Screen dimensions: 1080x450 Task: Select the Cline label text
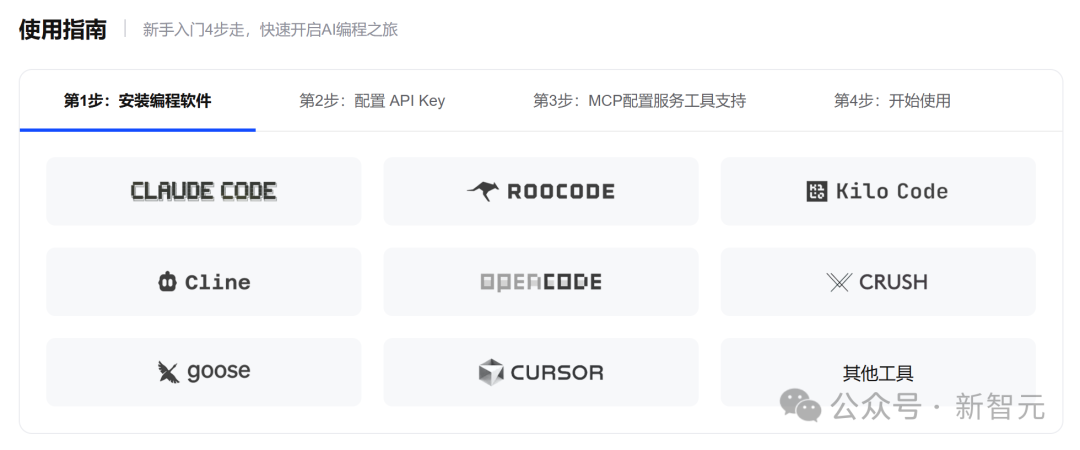(218, 283)
